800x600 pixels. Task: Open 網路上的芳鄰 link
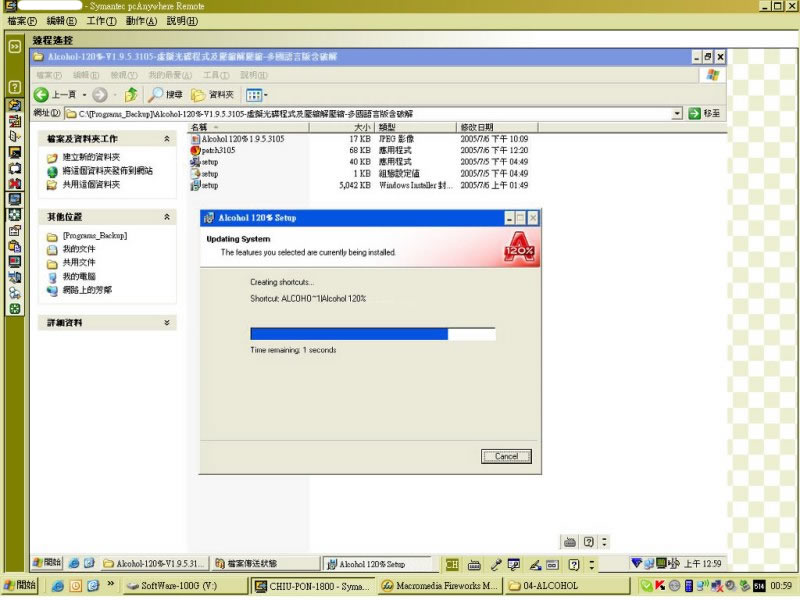pyautogui.click(x=87, y=290)
